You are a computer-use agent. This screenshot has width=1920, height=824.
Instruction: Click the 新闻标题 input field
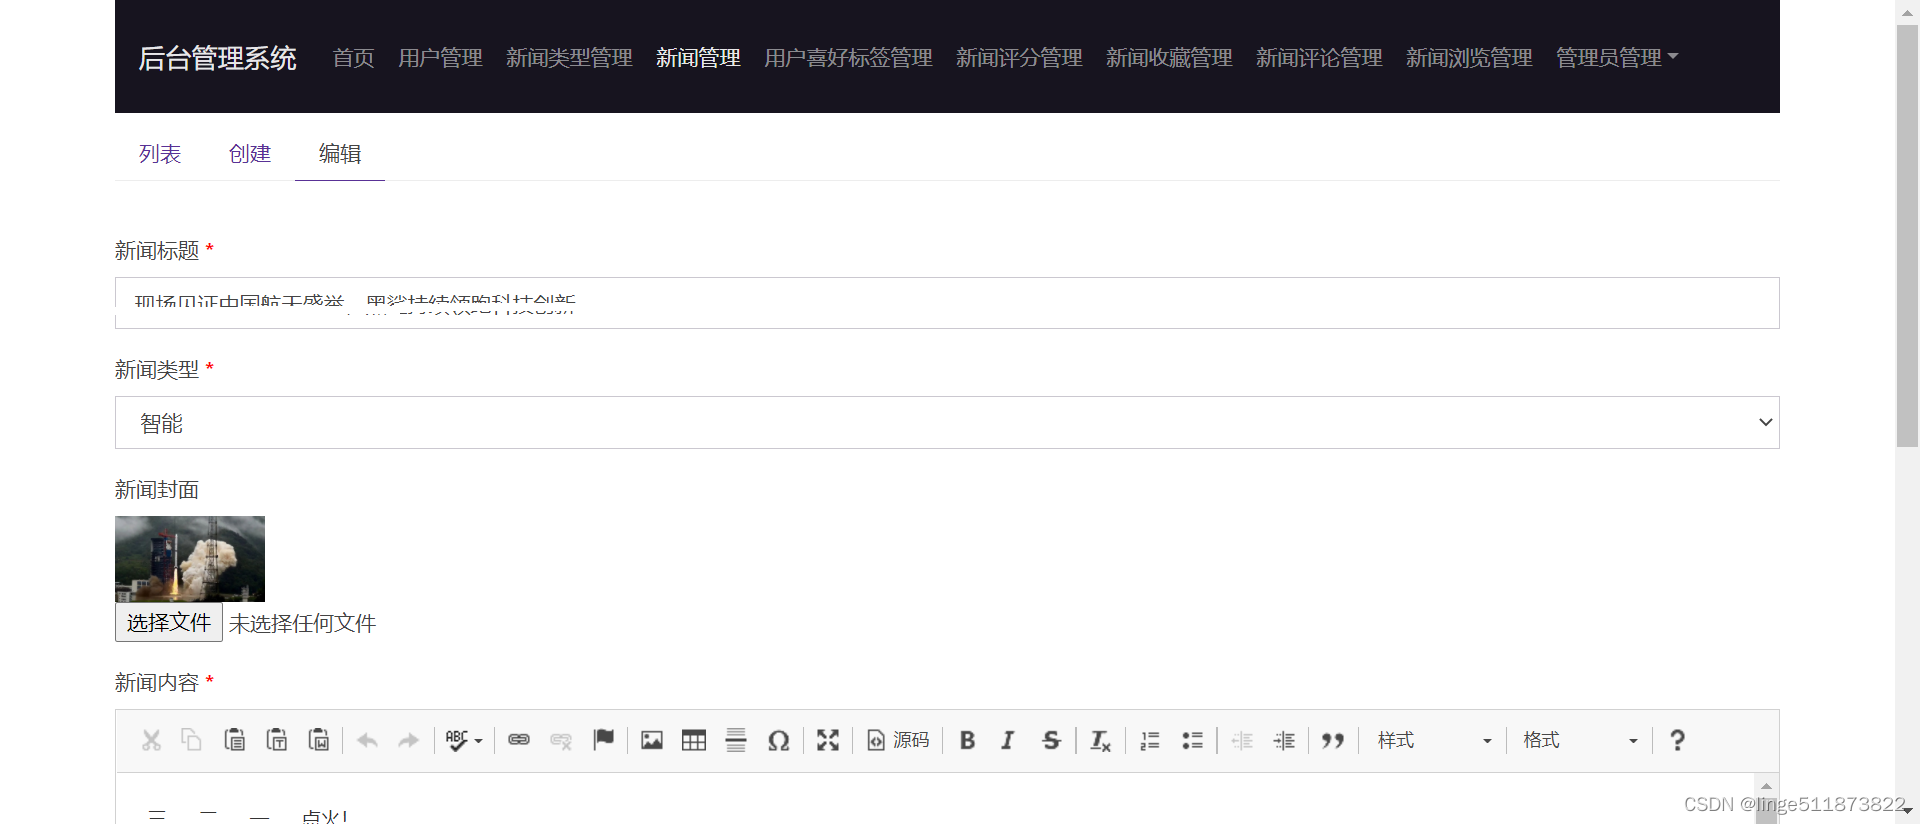coord(947,303)
